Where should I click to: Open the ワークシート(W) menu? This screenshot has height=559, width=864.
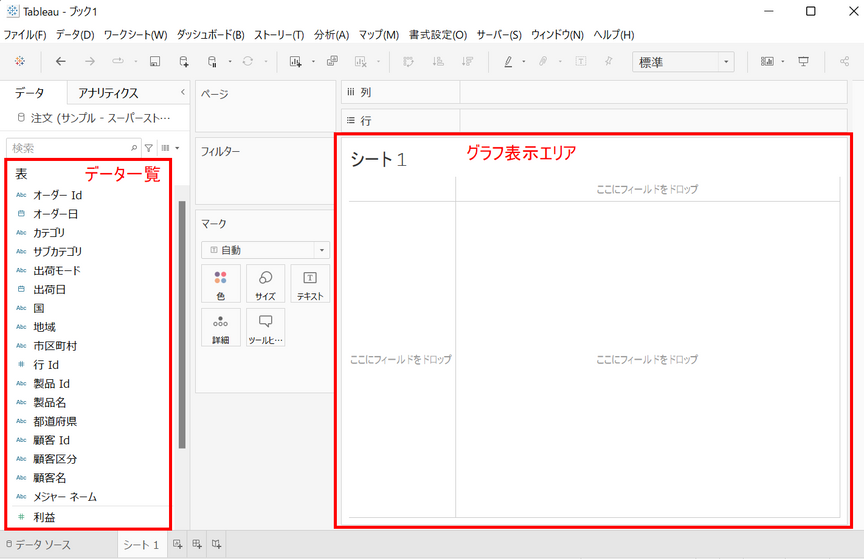click(136, 35)
